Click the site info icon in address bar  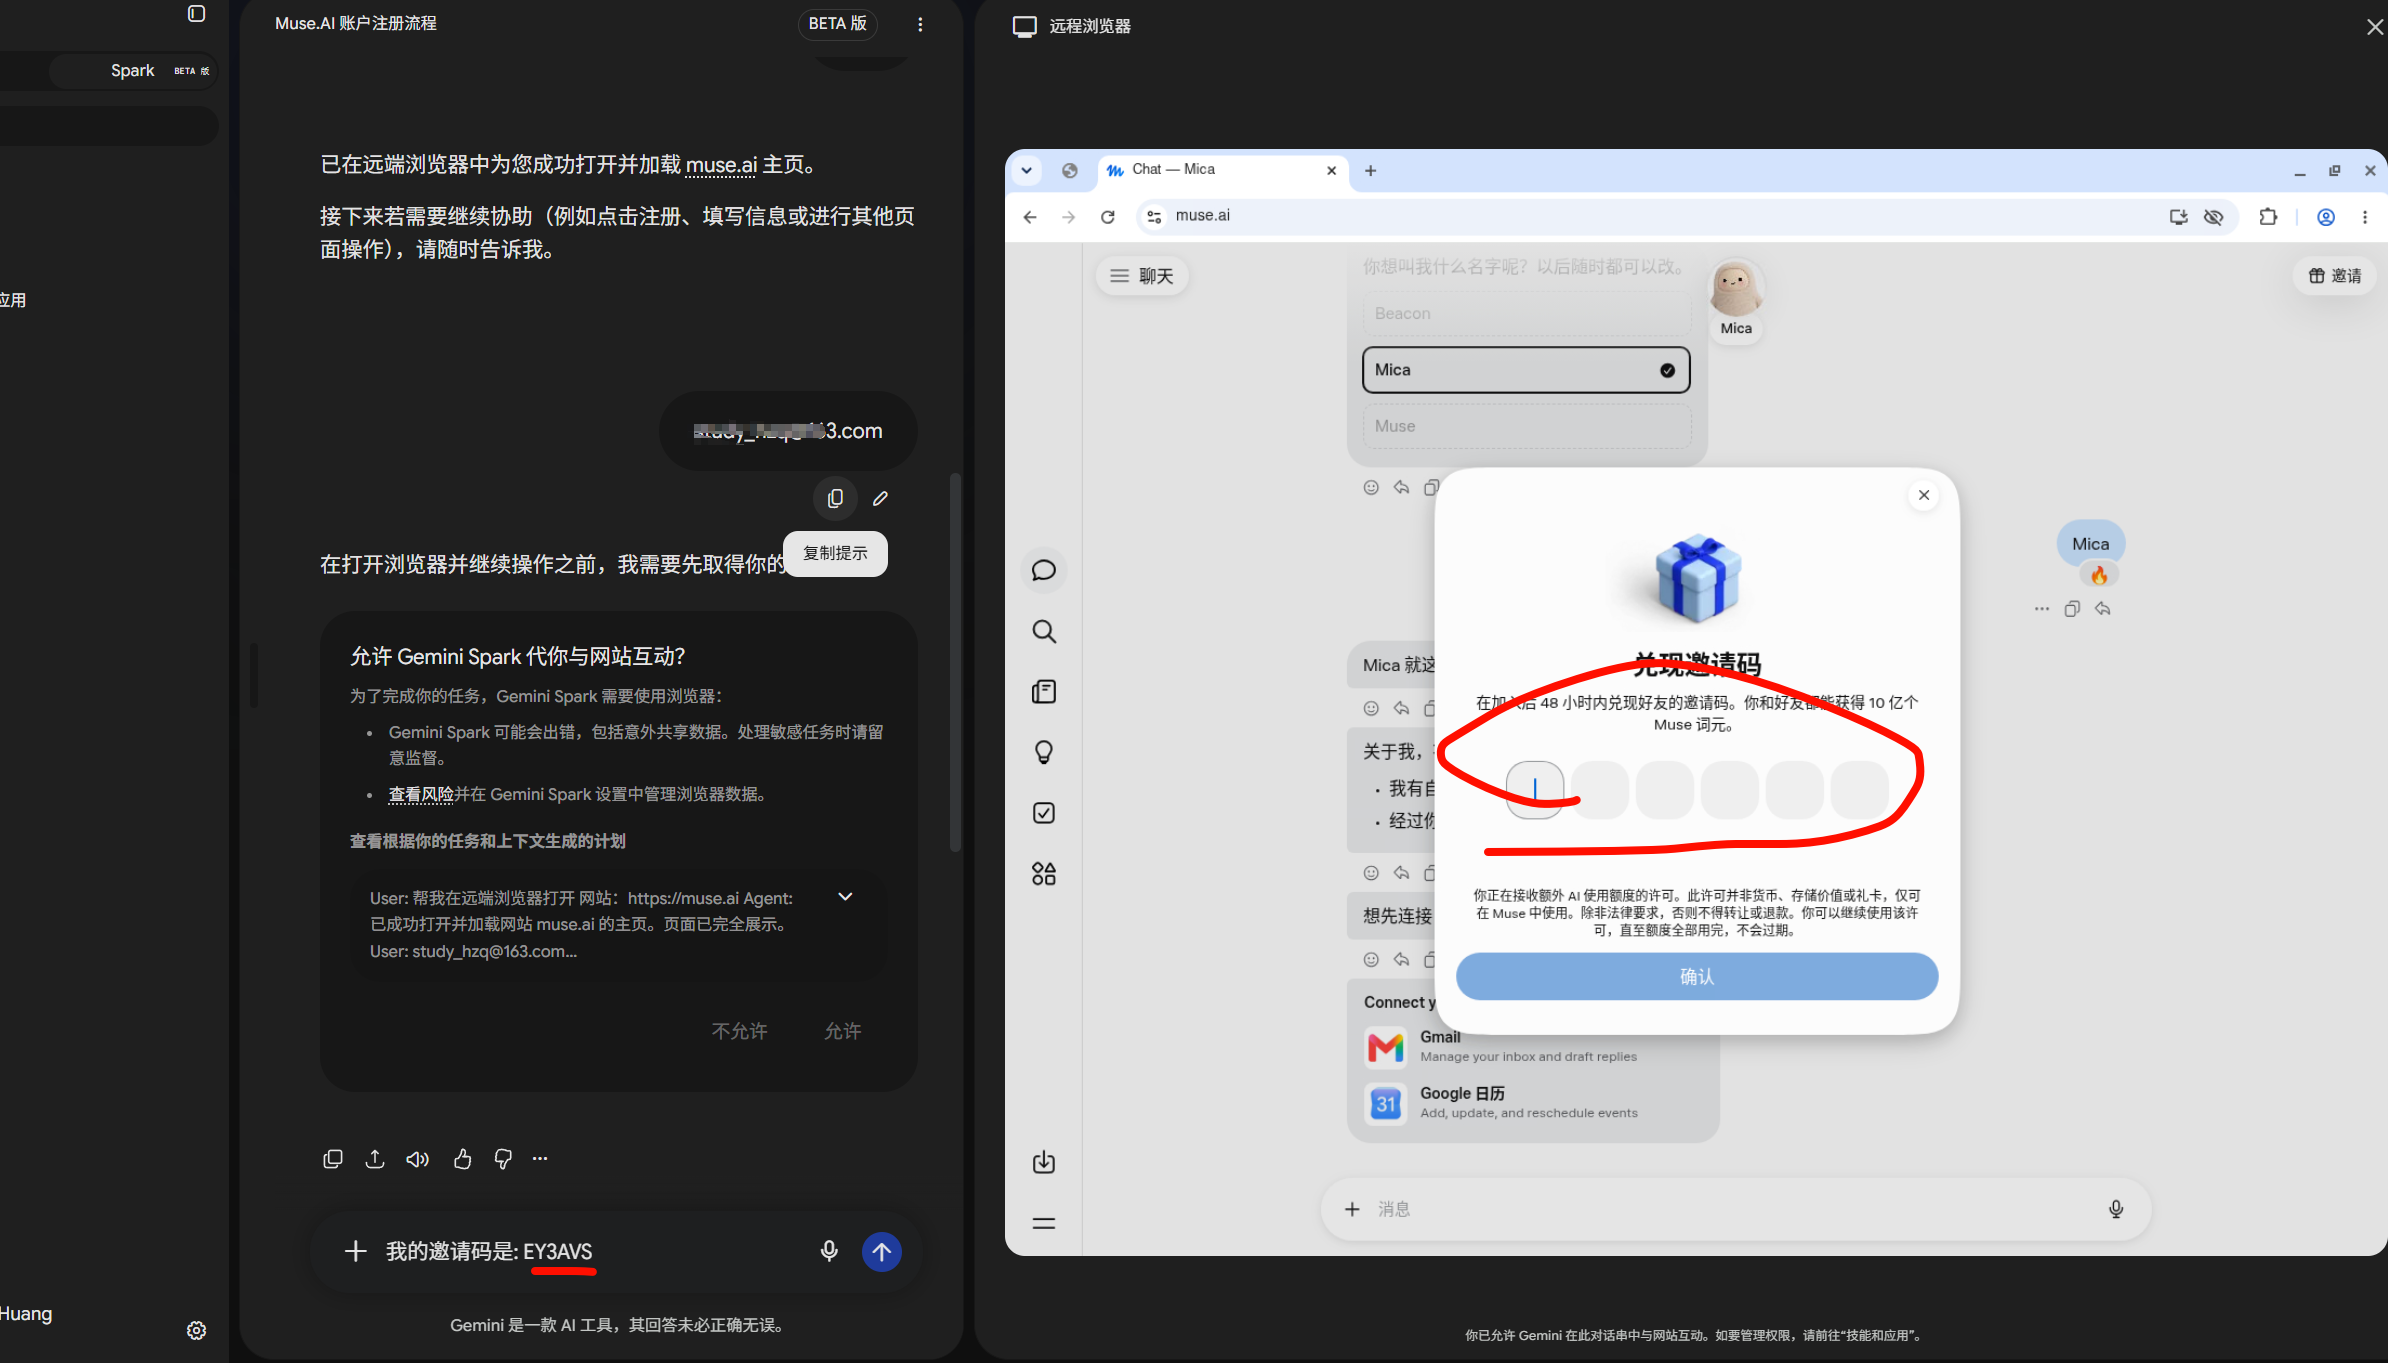coord(1154,216)
